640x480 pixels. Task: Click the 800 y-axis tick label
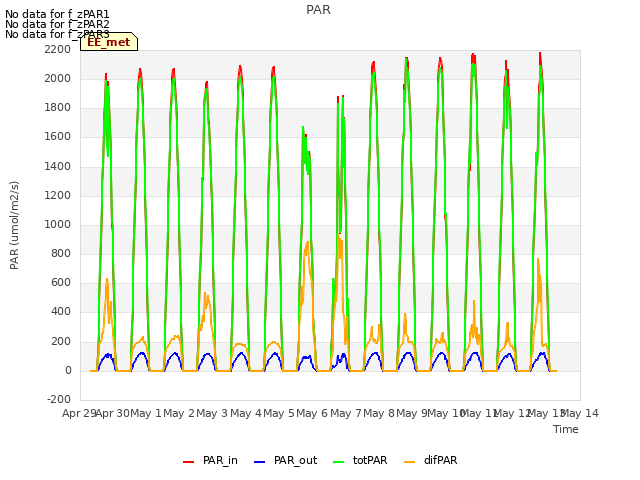click(61, 254)
